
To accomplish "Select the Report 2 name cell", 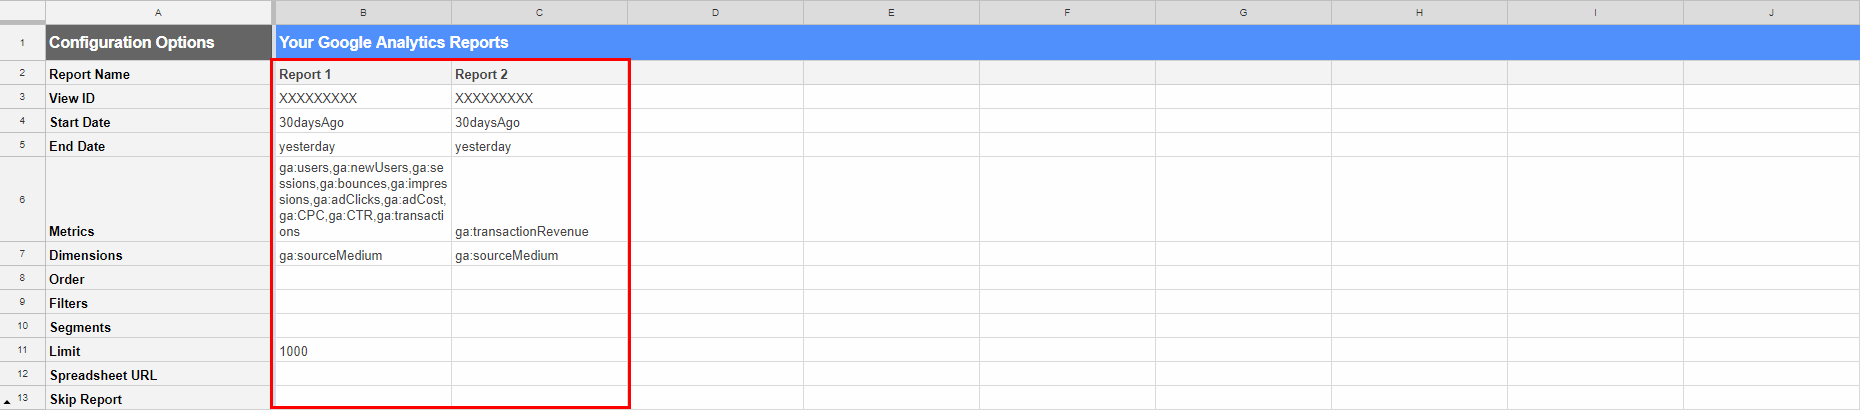I will point(539,74).
